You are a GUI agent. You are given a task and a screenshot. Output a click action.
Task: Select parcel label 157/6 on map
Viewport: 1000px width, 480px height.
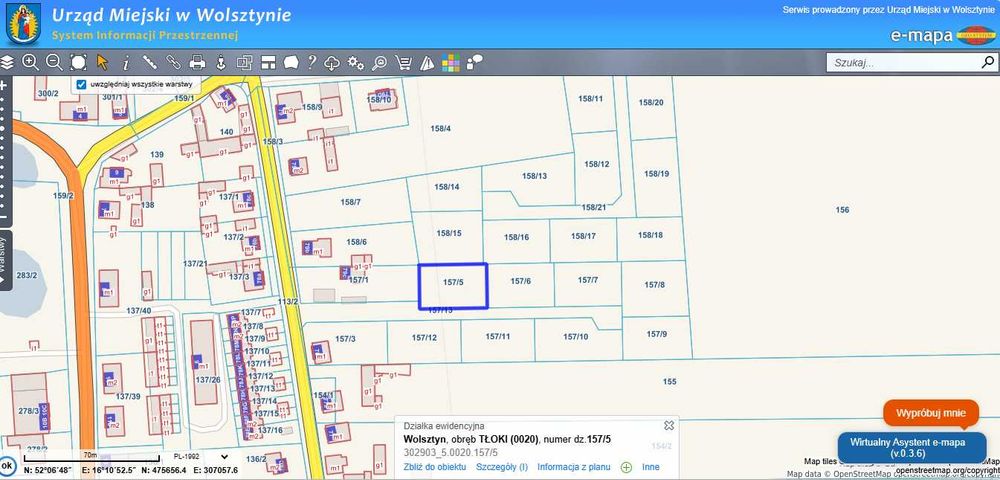520,281
